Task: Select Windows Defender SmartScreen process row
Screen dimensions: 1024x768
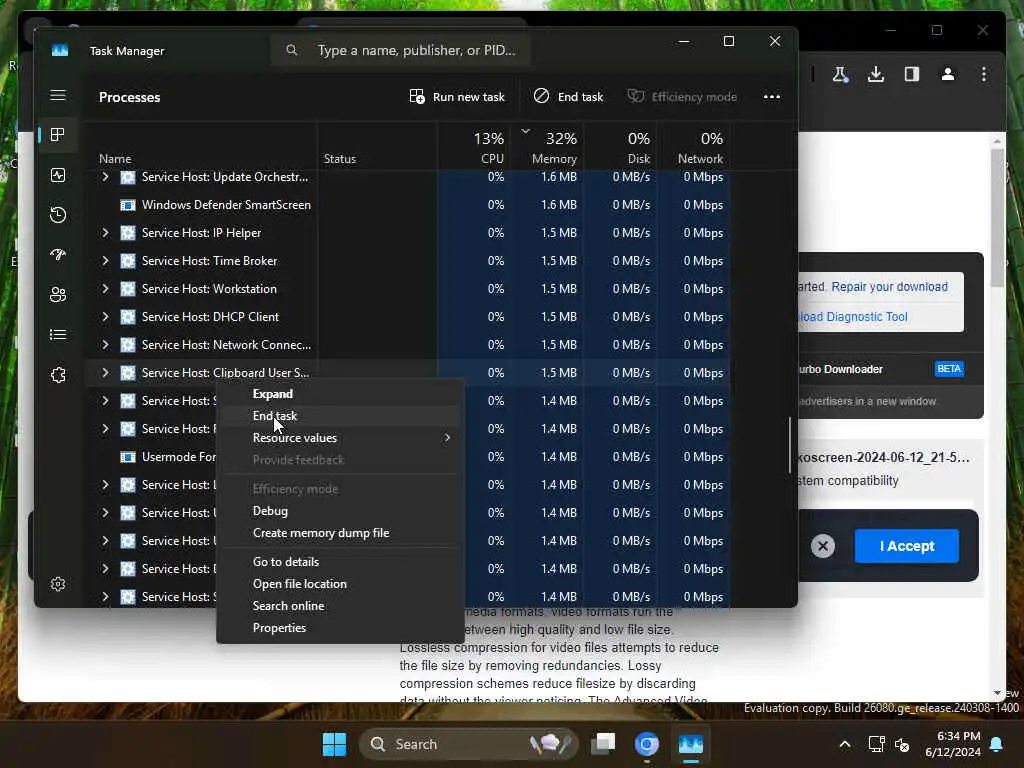Action: point(408,205)
